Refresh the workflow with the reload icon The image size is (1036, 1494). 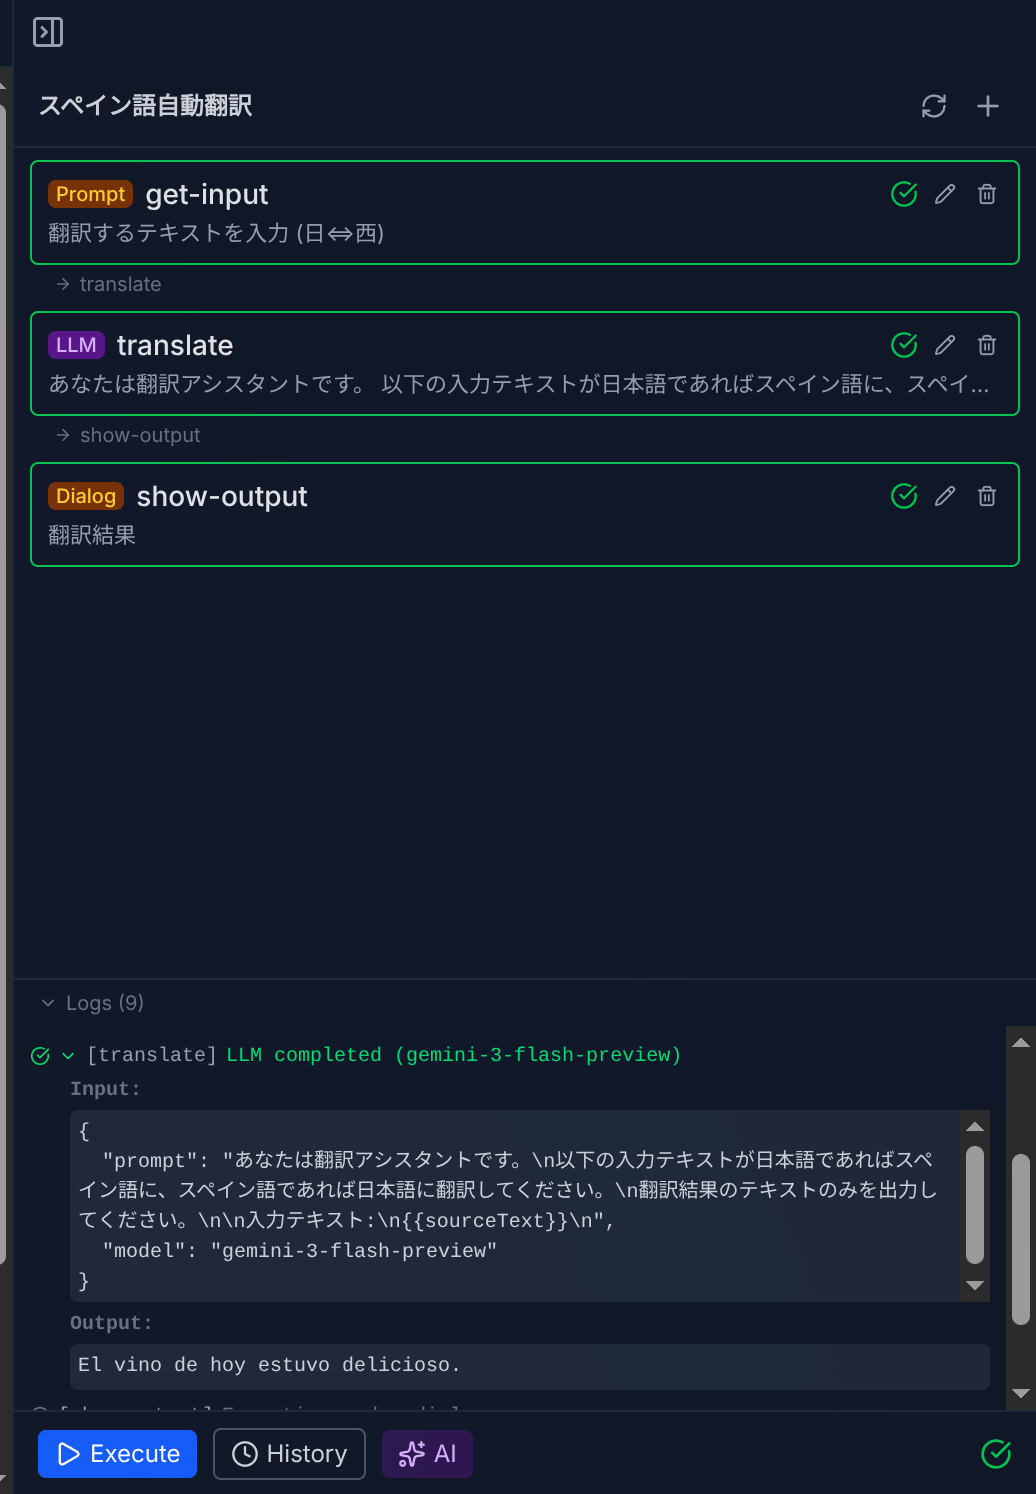pos(934,106)
